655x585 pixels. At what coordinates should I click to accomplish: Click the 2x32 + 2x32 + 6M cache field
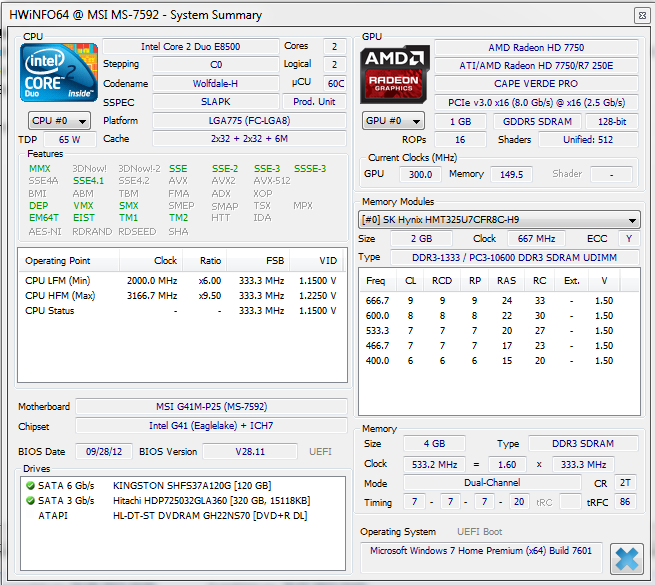(249, 139)
